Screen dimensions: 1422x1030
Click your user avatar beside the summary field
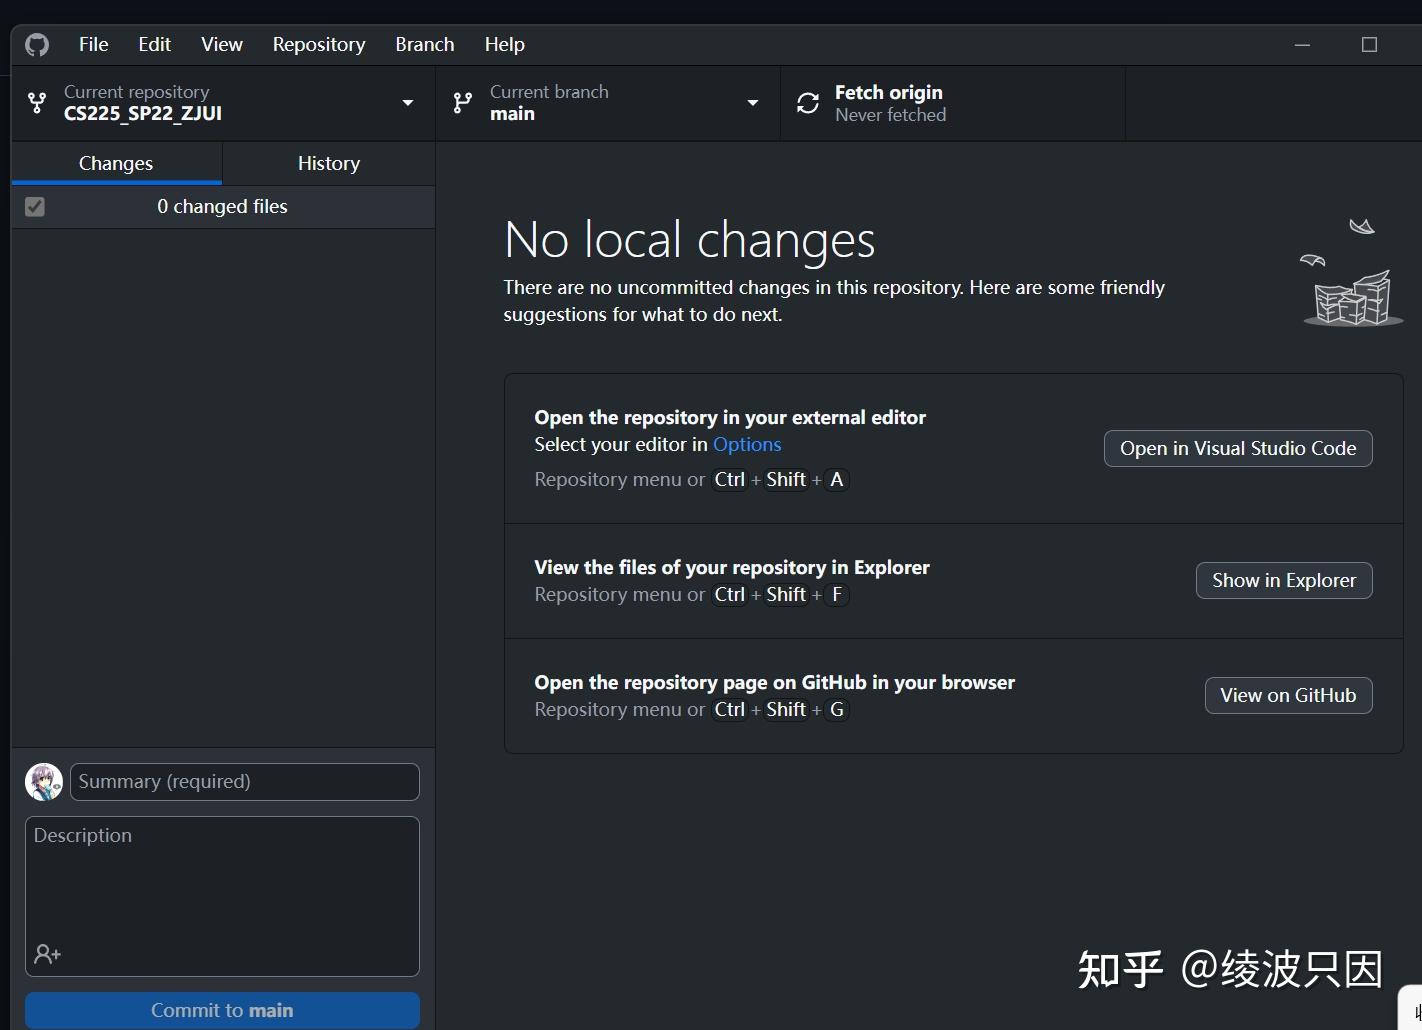coord(43,781)
